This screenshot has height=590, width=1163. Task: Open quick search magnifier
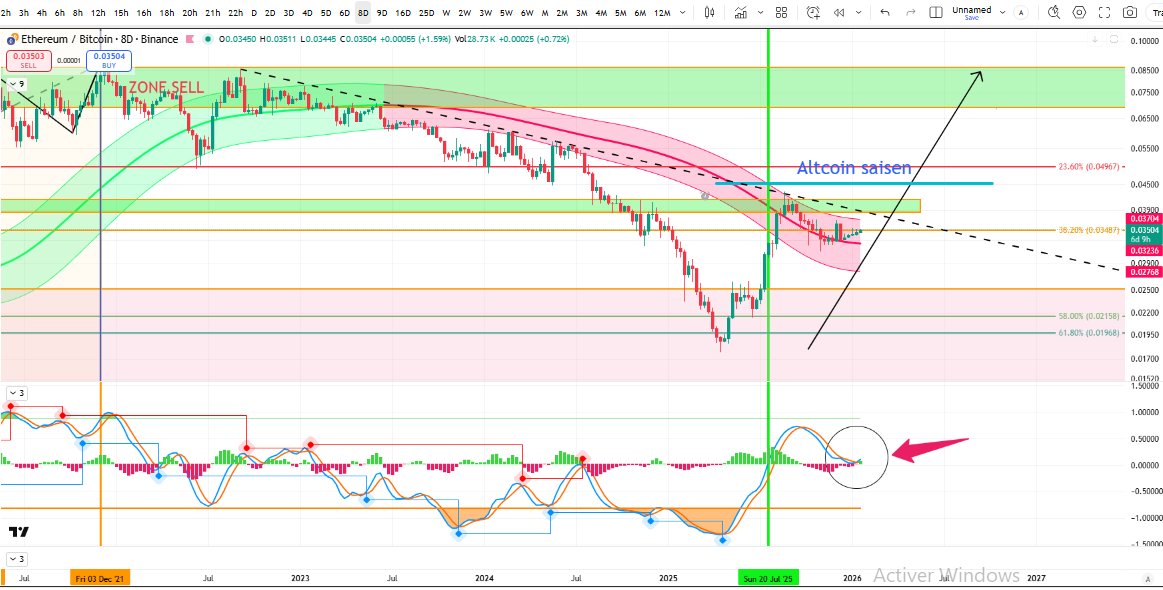(x=1054, y=13)
